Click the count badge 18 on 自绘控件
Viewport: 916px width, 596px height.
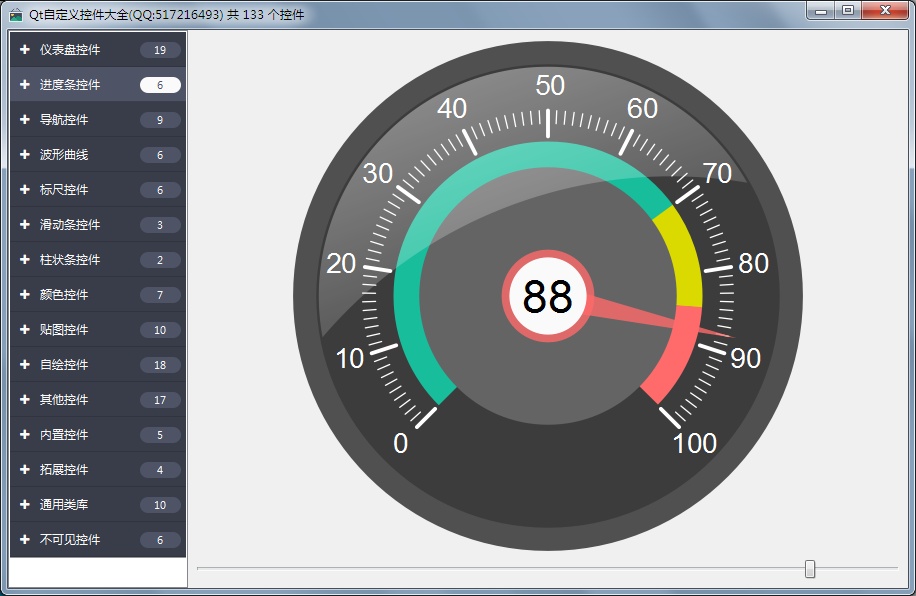(x=160, y=365)
